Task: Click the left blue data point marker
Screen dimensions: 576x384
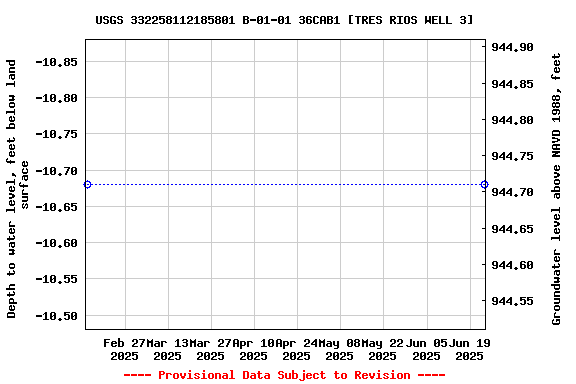Action: click(87, 184)
